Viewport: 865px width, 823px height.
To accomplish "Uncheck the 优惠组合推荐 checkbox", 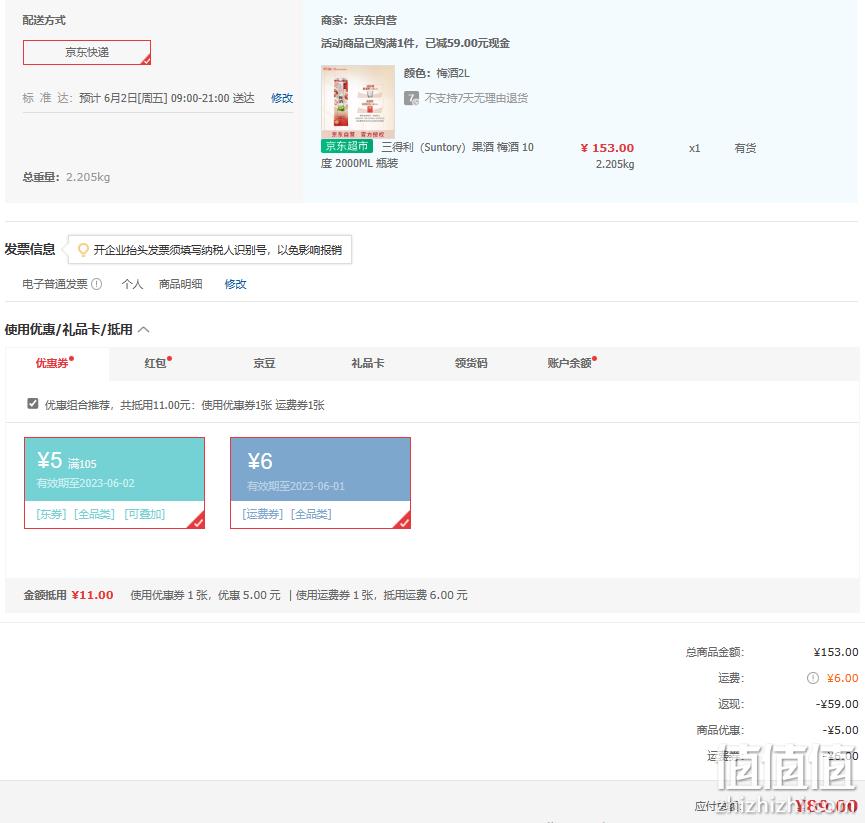I will click(x=33, y=404).
